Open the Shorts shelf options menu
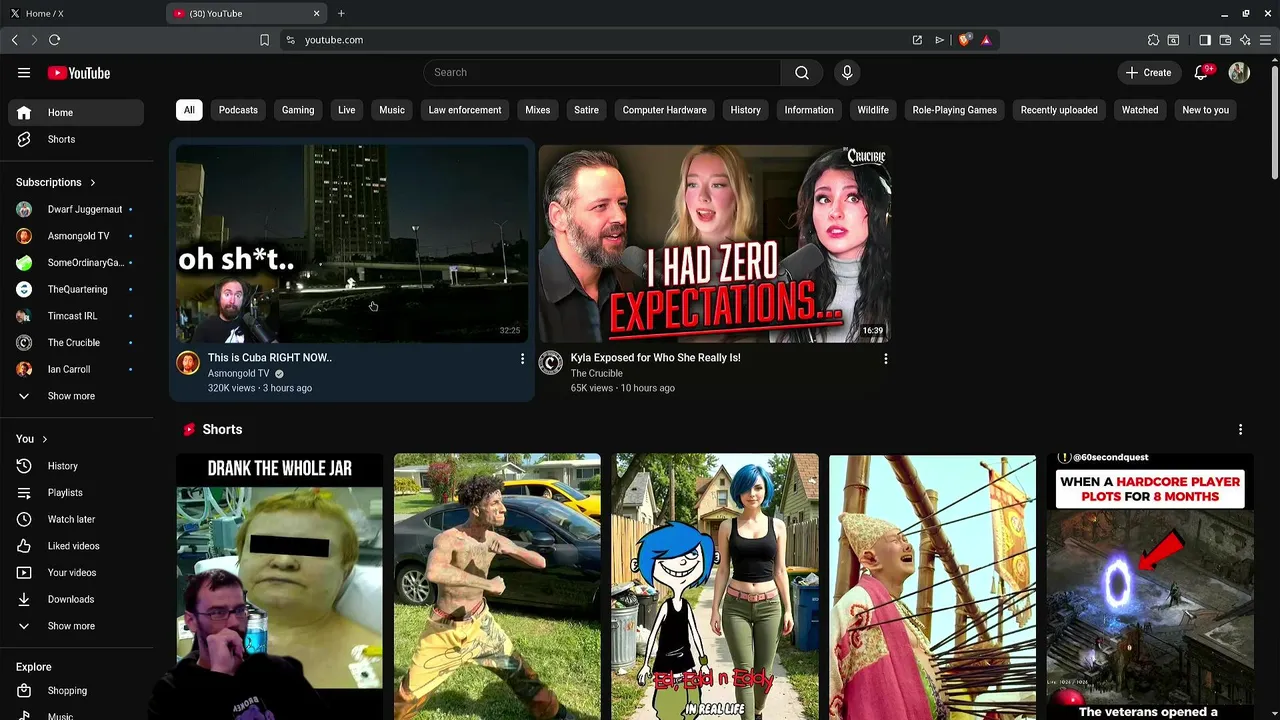The height and width of the screenshot is (720, 1280). point(1240,429)
